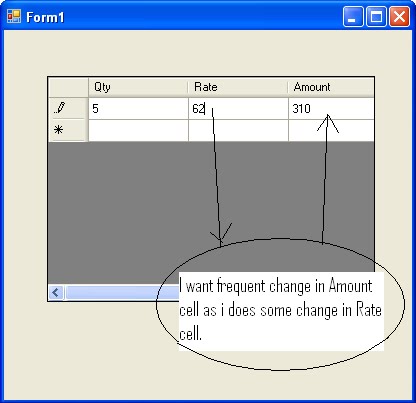Viewport: 416px width, 403px height.
Task: Click the empty Rate cell in new row
Action: point(238,130)
